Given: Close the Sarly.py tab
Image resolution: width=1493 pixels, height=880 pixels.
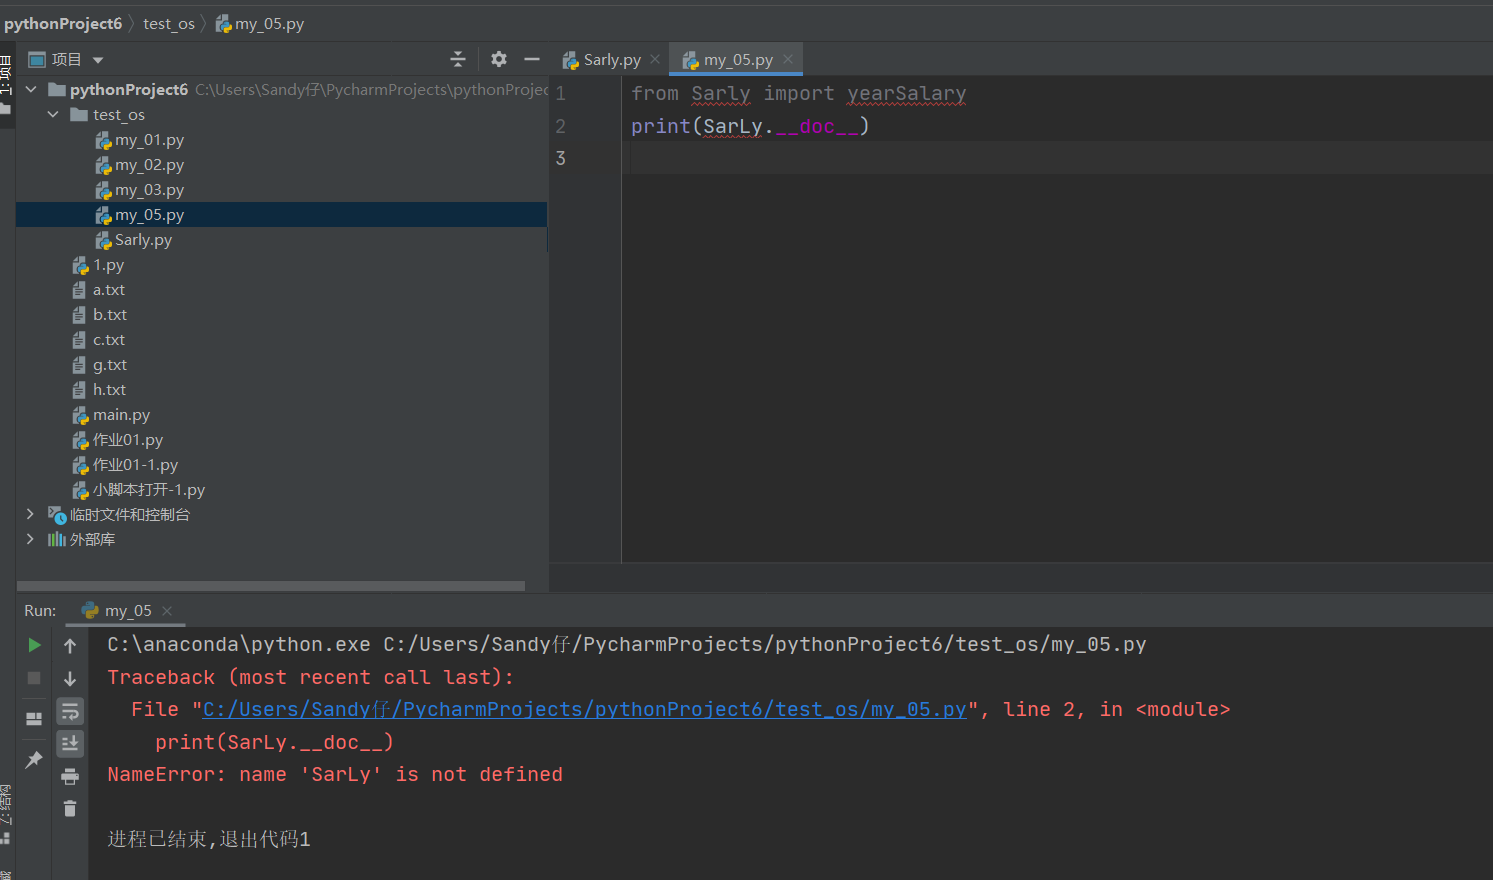Looking at the screenshot, I should pyautogui.click(x=655, y=59).
